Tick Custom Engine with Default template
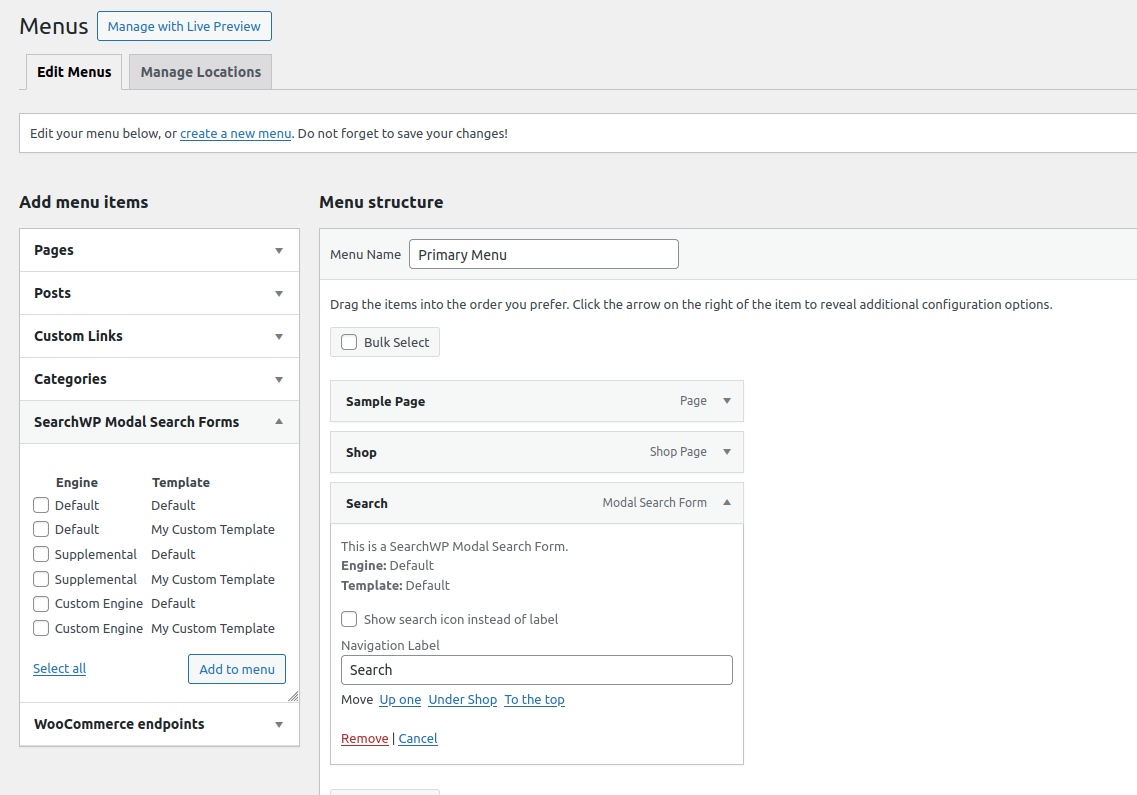The width and height of the screenshot is (1137, 795). click(41, 604)
